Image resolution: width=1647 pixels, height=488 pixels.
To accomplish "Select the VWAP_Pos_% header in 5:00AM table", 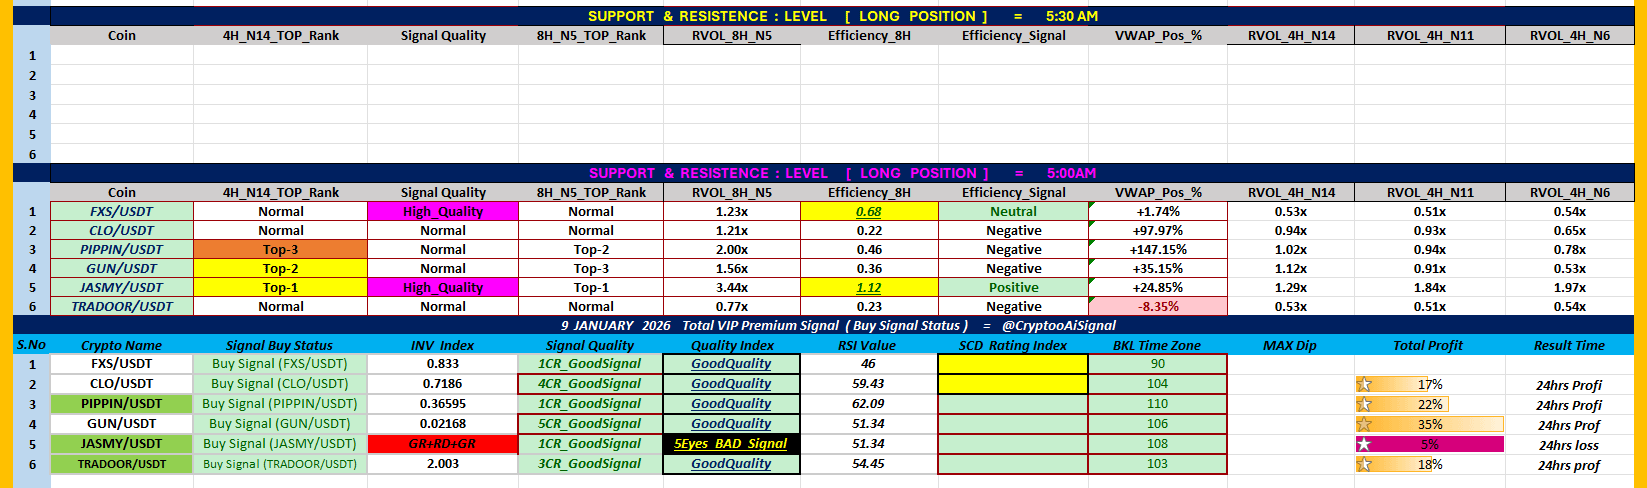I will [x=1158, y=193].
